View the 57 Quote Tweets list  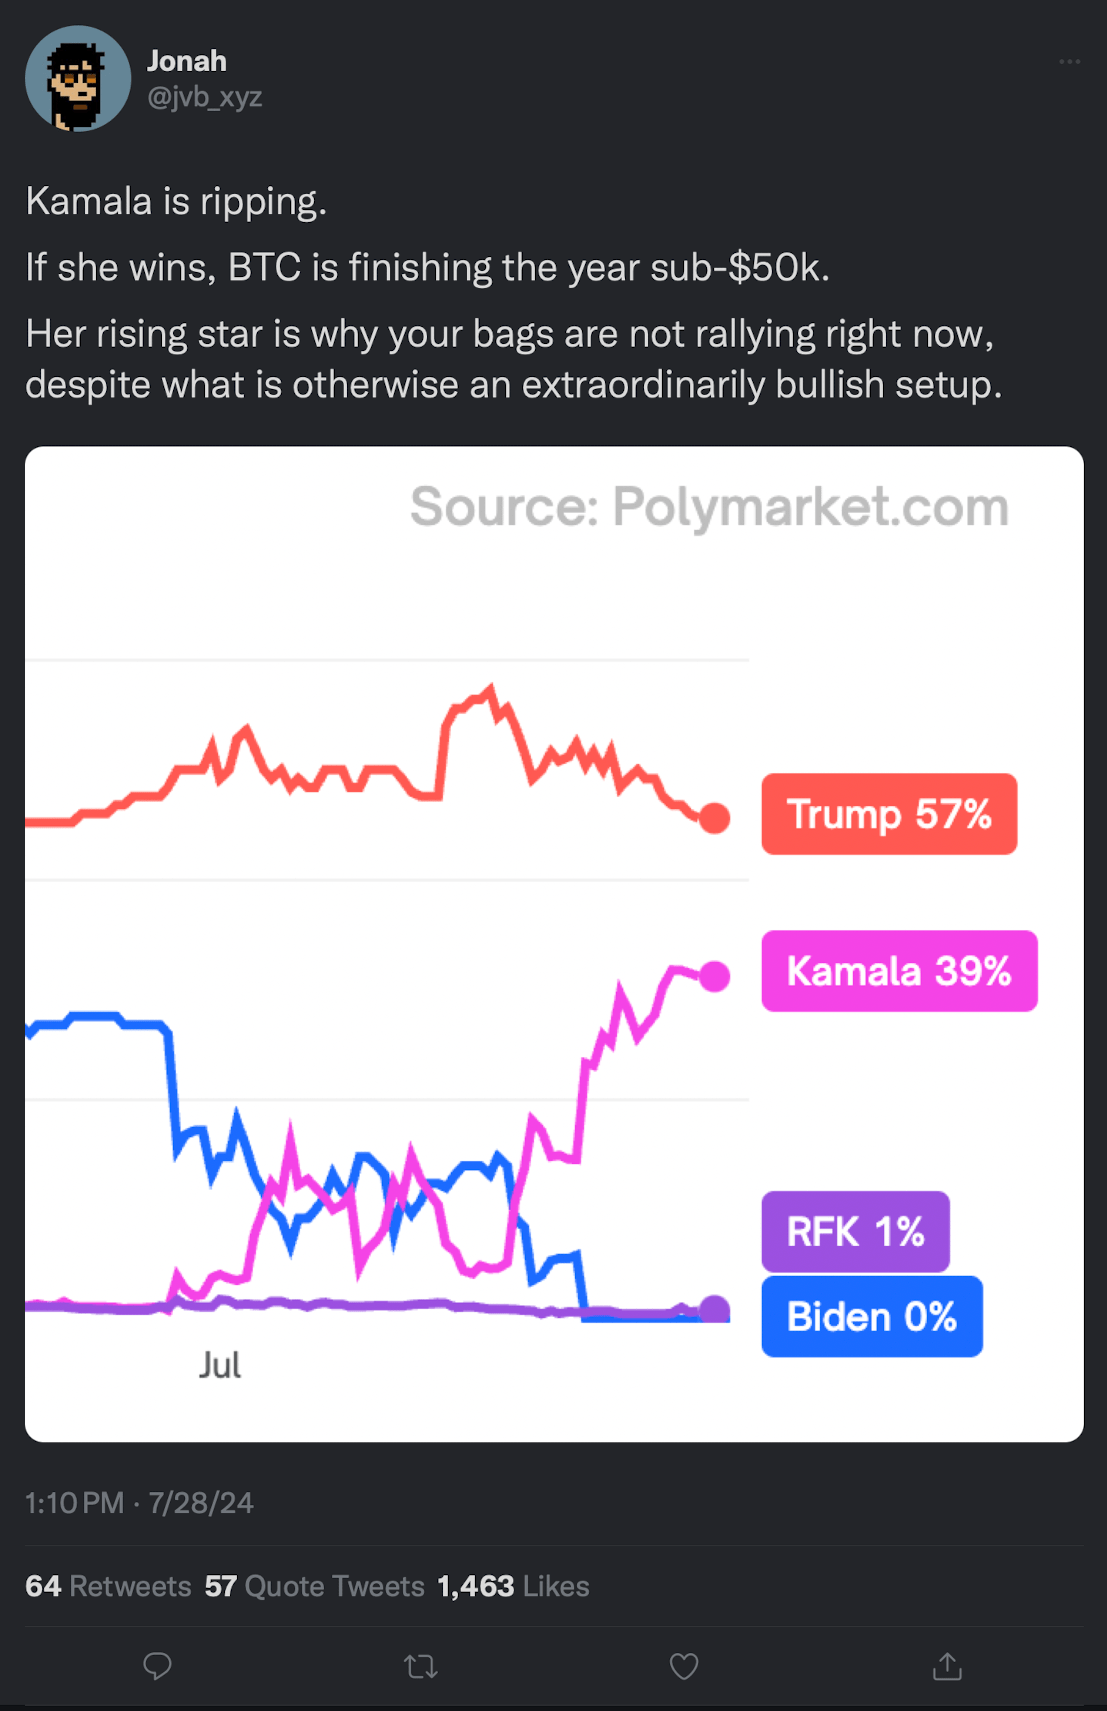coord(315,1586)
